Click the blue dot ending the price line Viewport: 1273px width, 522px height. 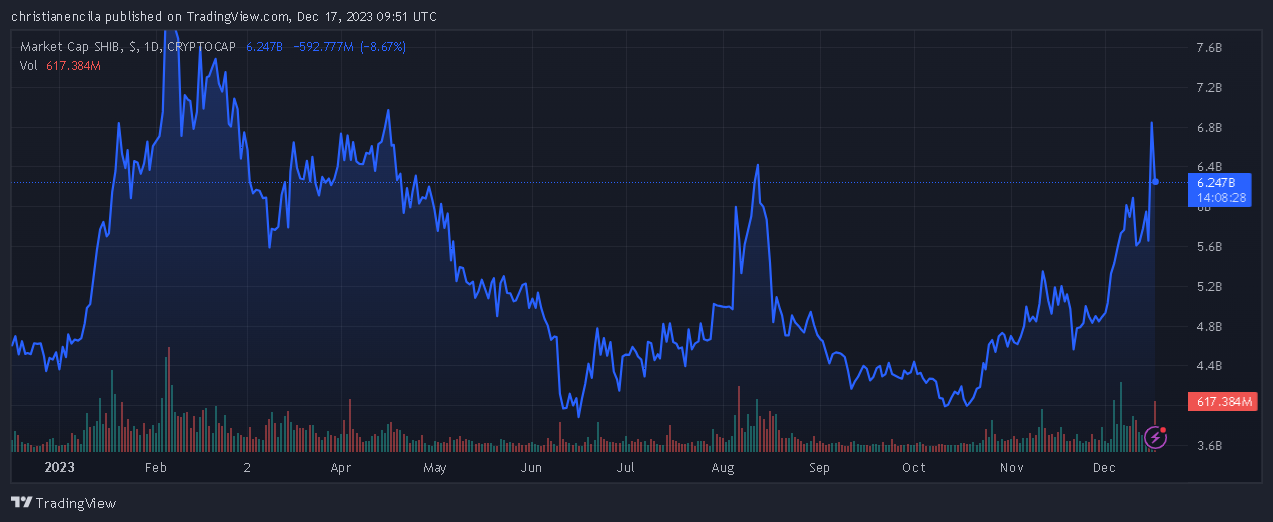tap(1156, 182)
